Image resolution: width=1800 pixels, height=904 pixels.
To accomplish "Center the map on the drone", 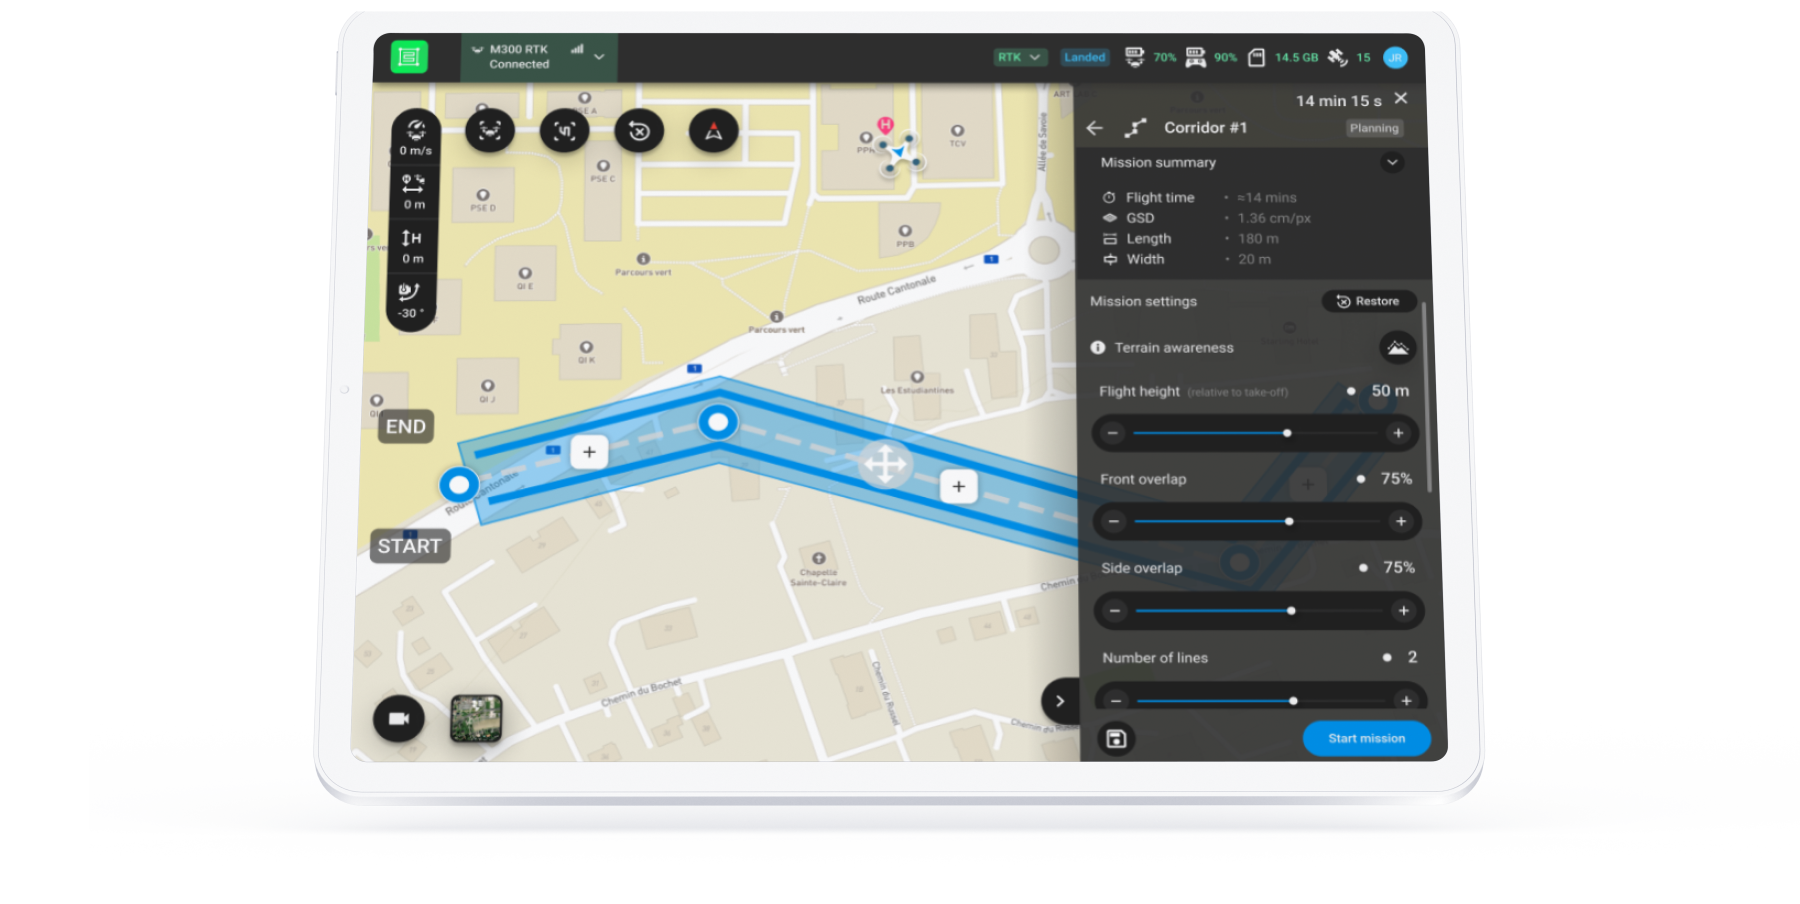I will tap(490, 131).
